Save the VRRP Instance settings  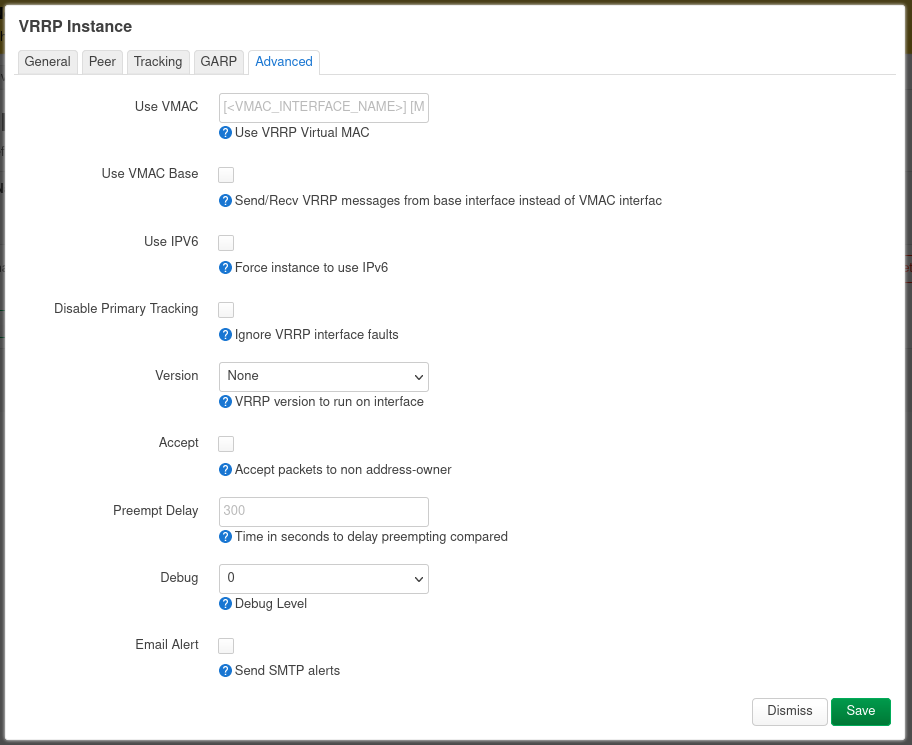pyautogui.click(x=860, y=711)
